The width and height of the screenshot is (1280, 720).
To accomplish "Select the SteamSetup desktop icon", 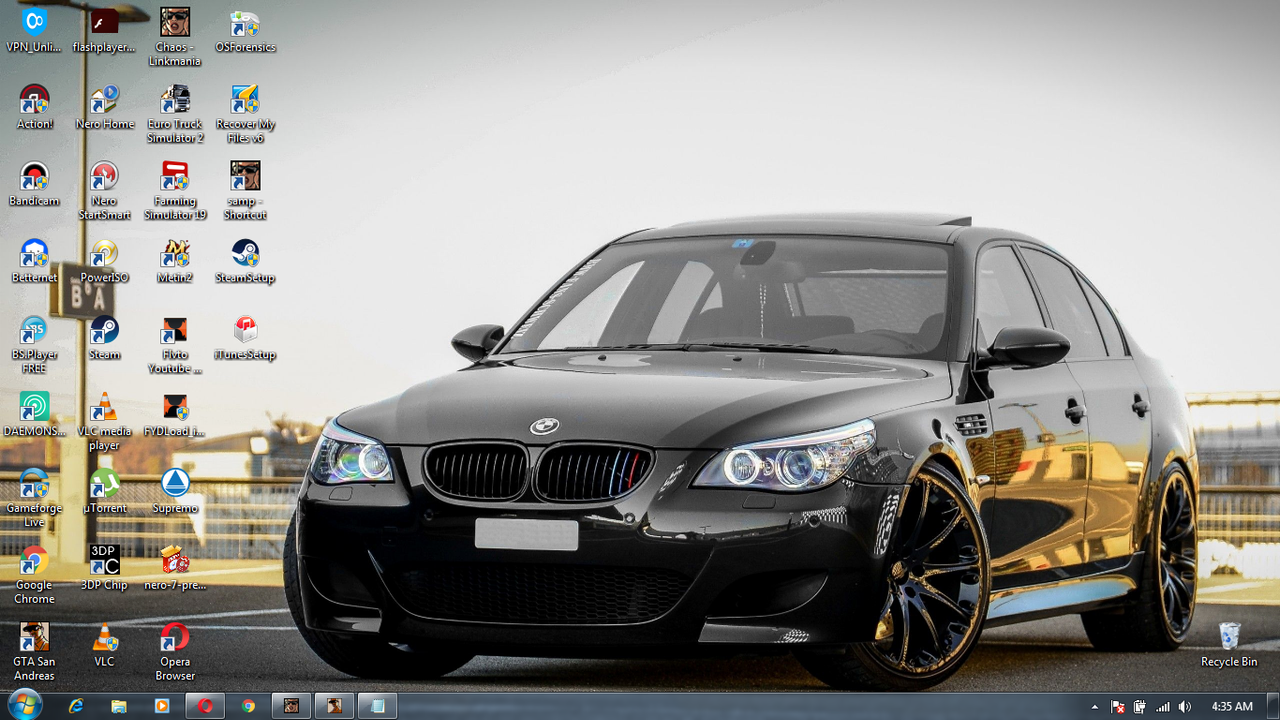I will 245,261.
